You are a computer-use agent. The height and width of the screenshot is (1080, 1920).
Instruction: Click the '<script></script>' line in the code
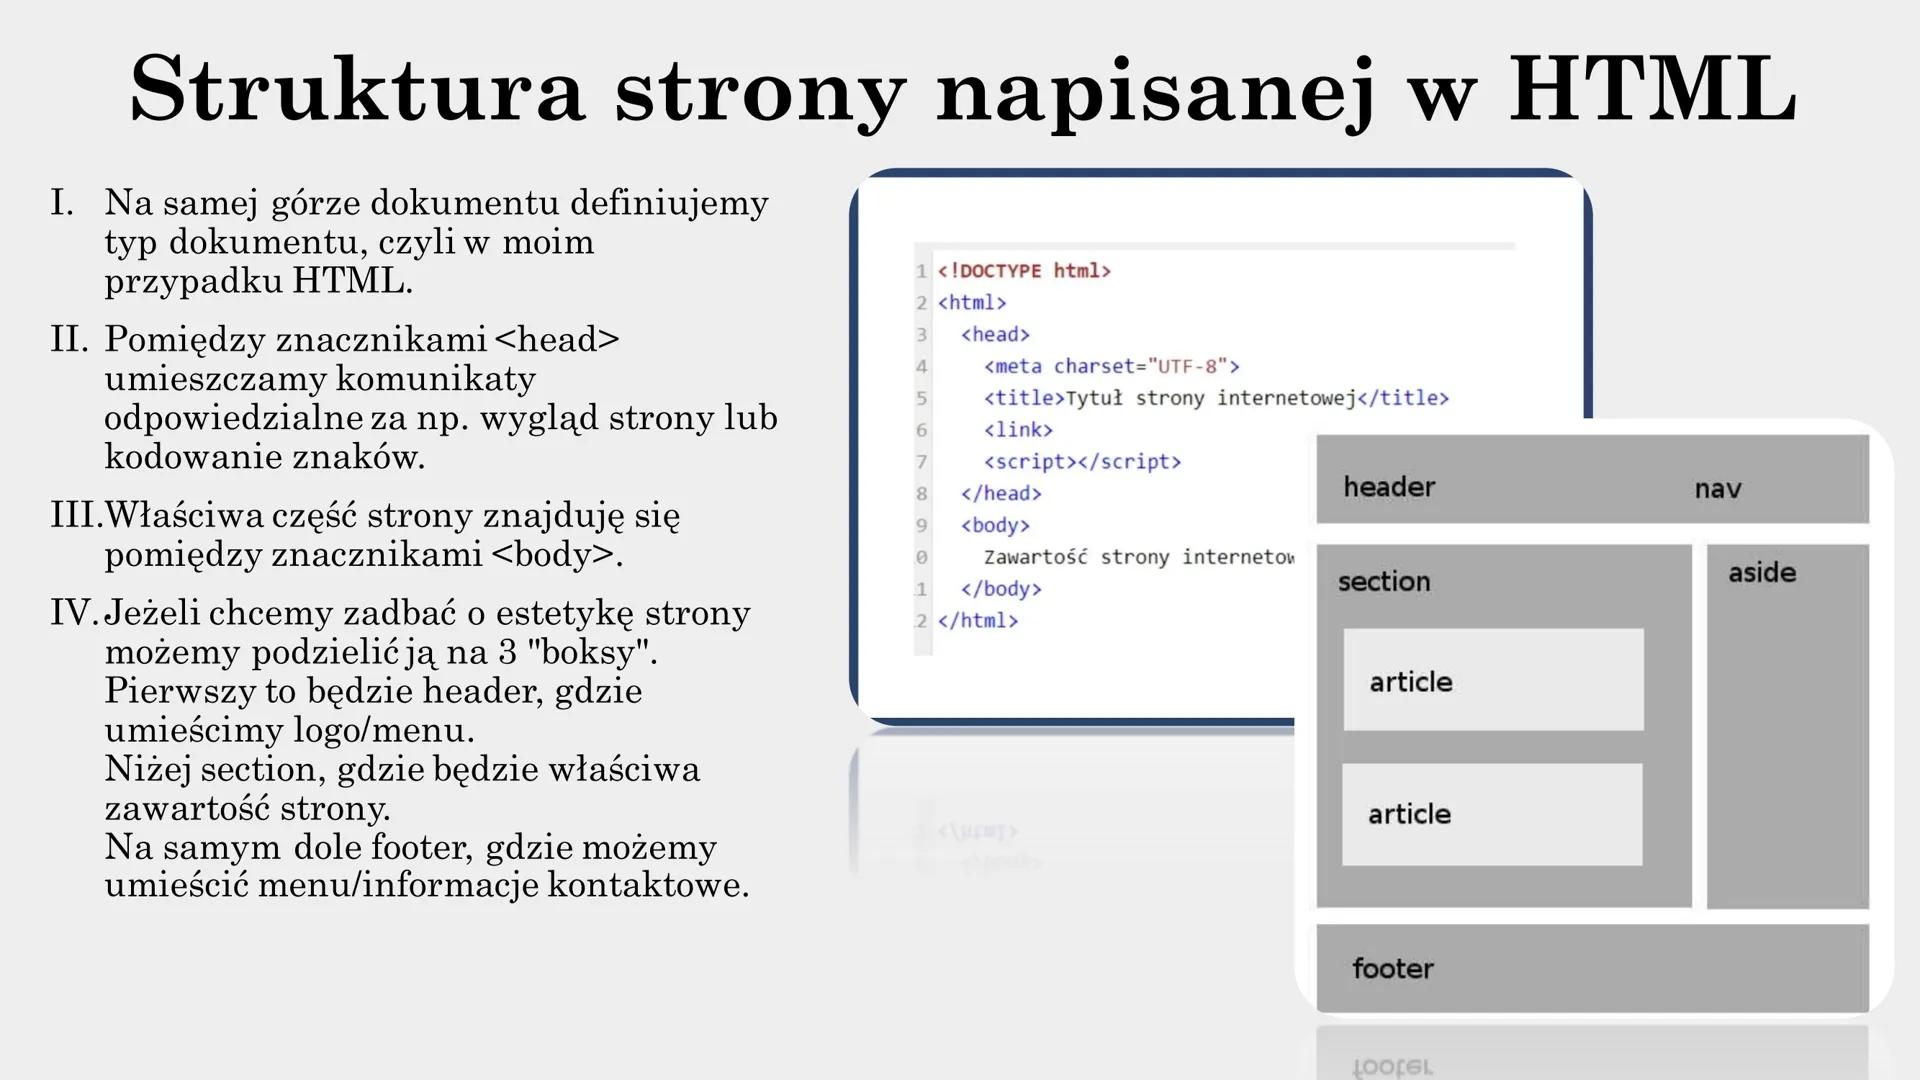(1081, 461)
